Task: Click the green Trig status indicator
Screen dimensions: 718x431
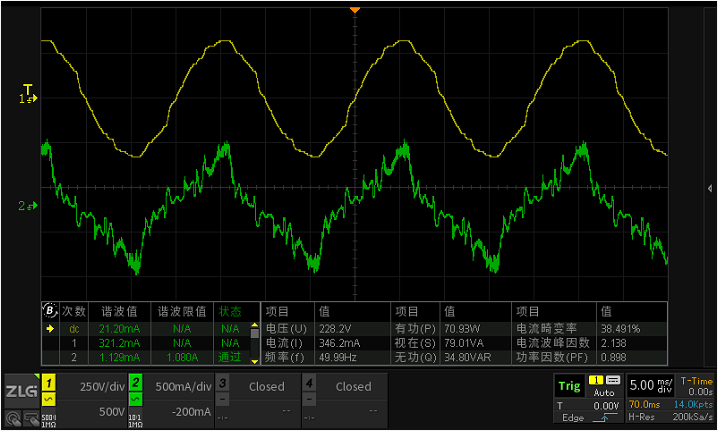Action: pos(569,386)
